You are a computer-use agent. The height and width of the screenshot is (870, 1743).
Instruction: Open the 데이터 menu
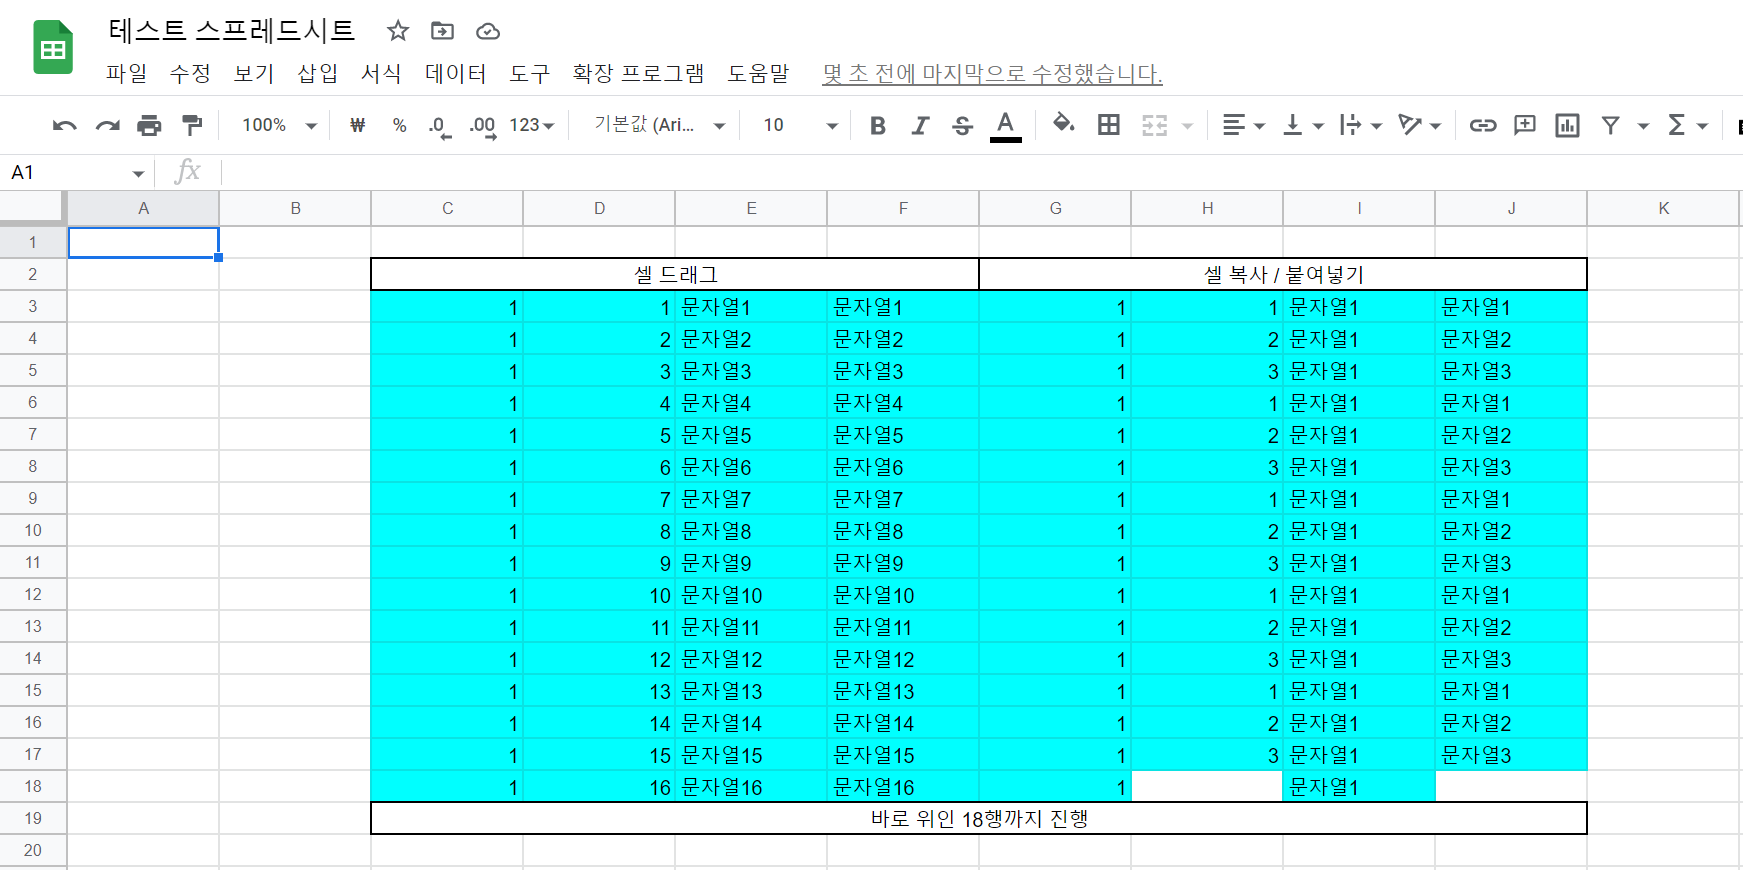point(455,73)
